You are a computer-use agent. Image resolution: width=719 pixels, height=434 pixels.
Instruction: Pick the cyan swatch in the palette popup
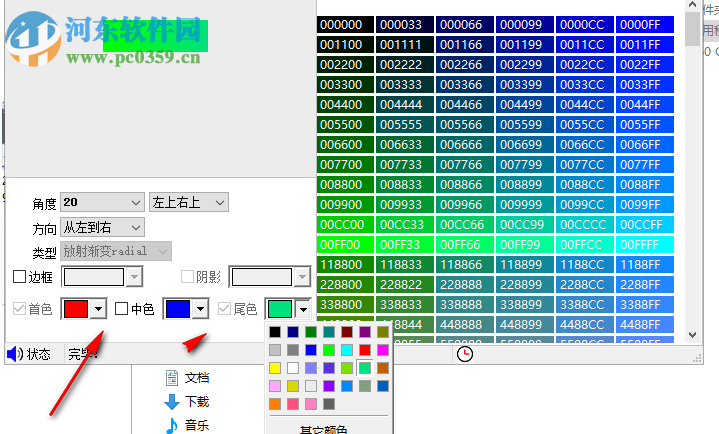(347, 350)
